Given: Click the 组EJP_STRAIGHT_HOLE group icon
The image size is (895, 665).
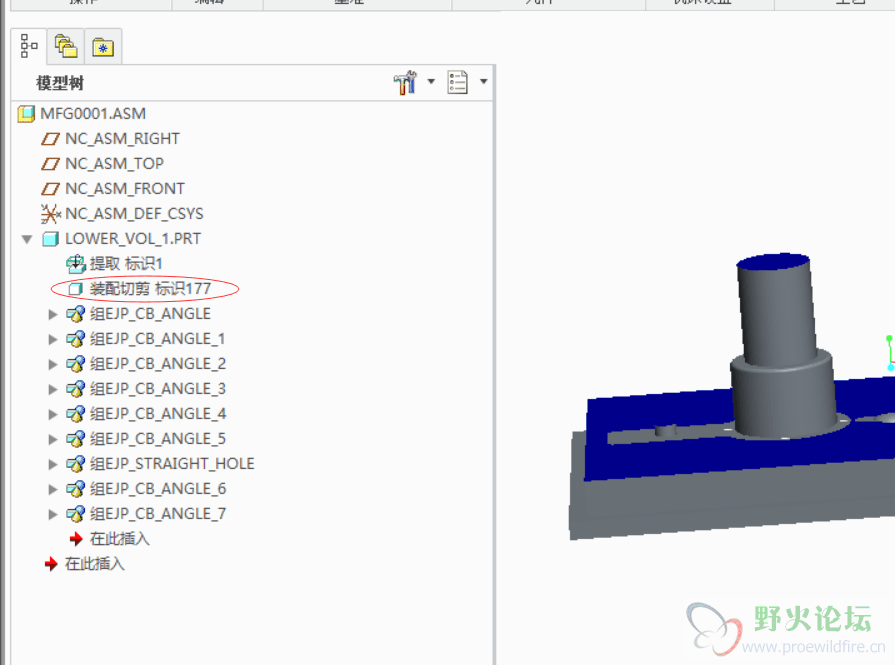Looking at the screenshot, I should point(75,465).
